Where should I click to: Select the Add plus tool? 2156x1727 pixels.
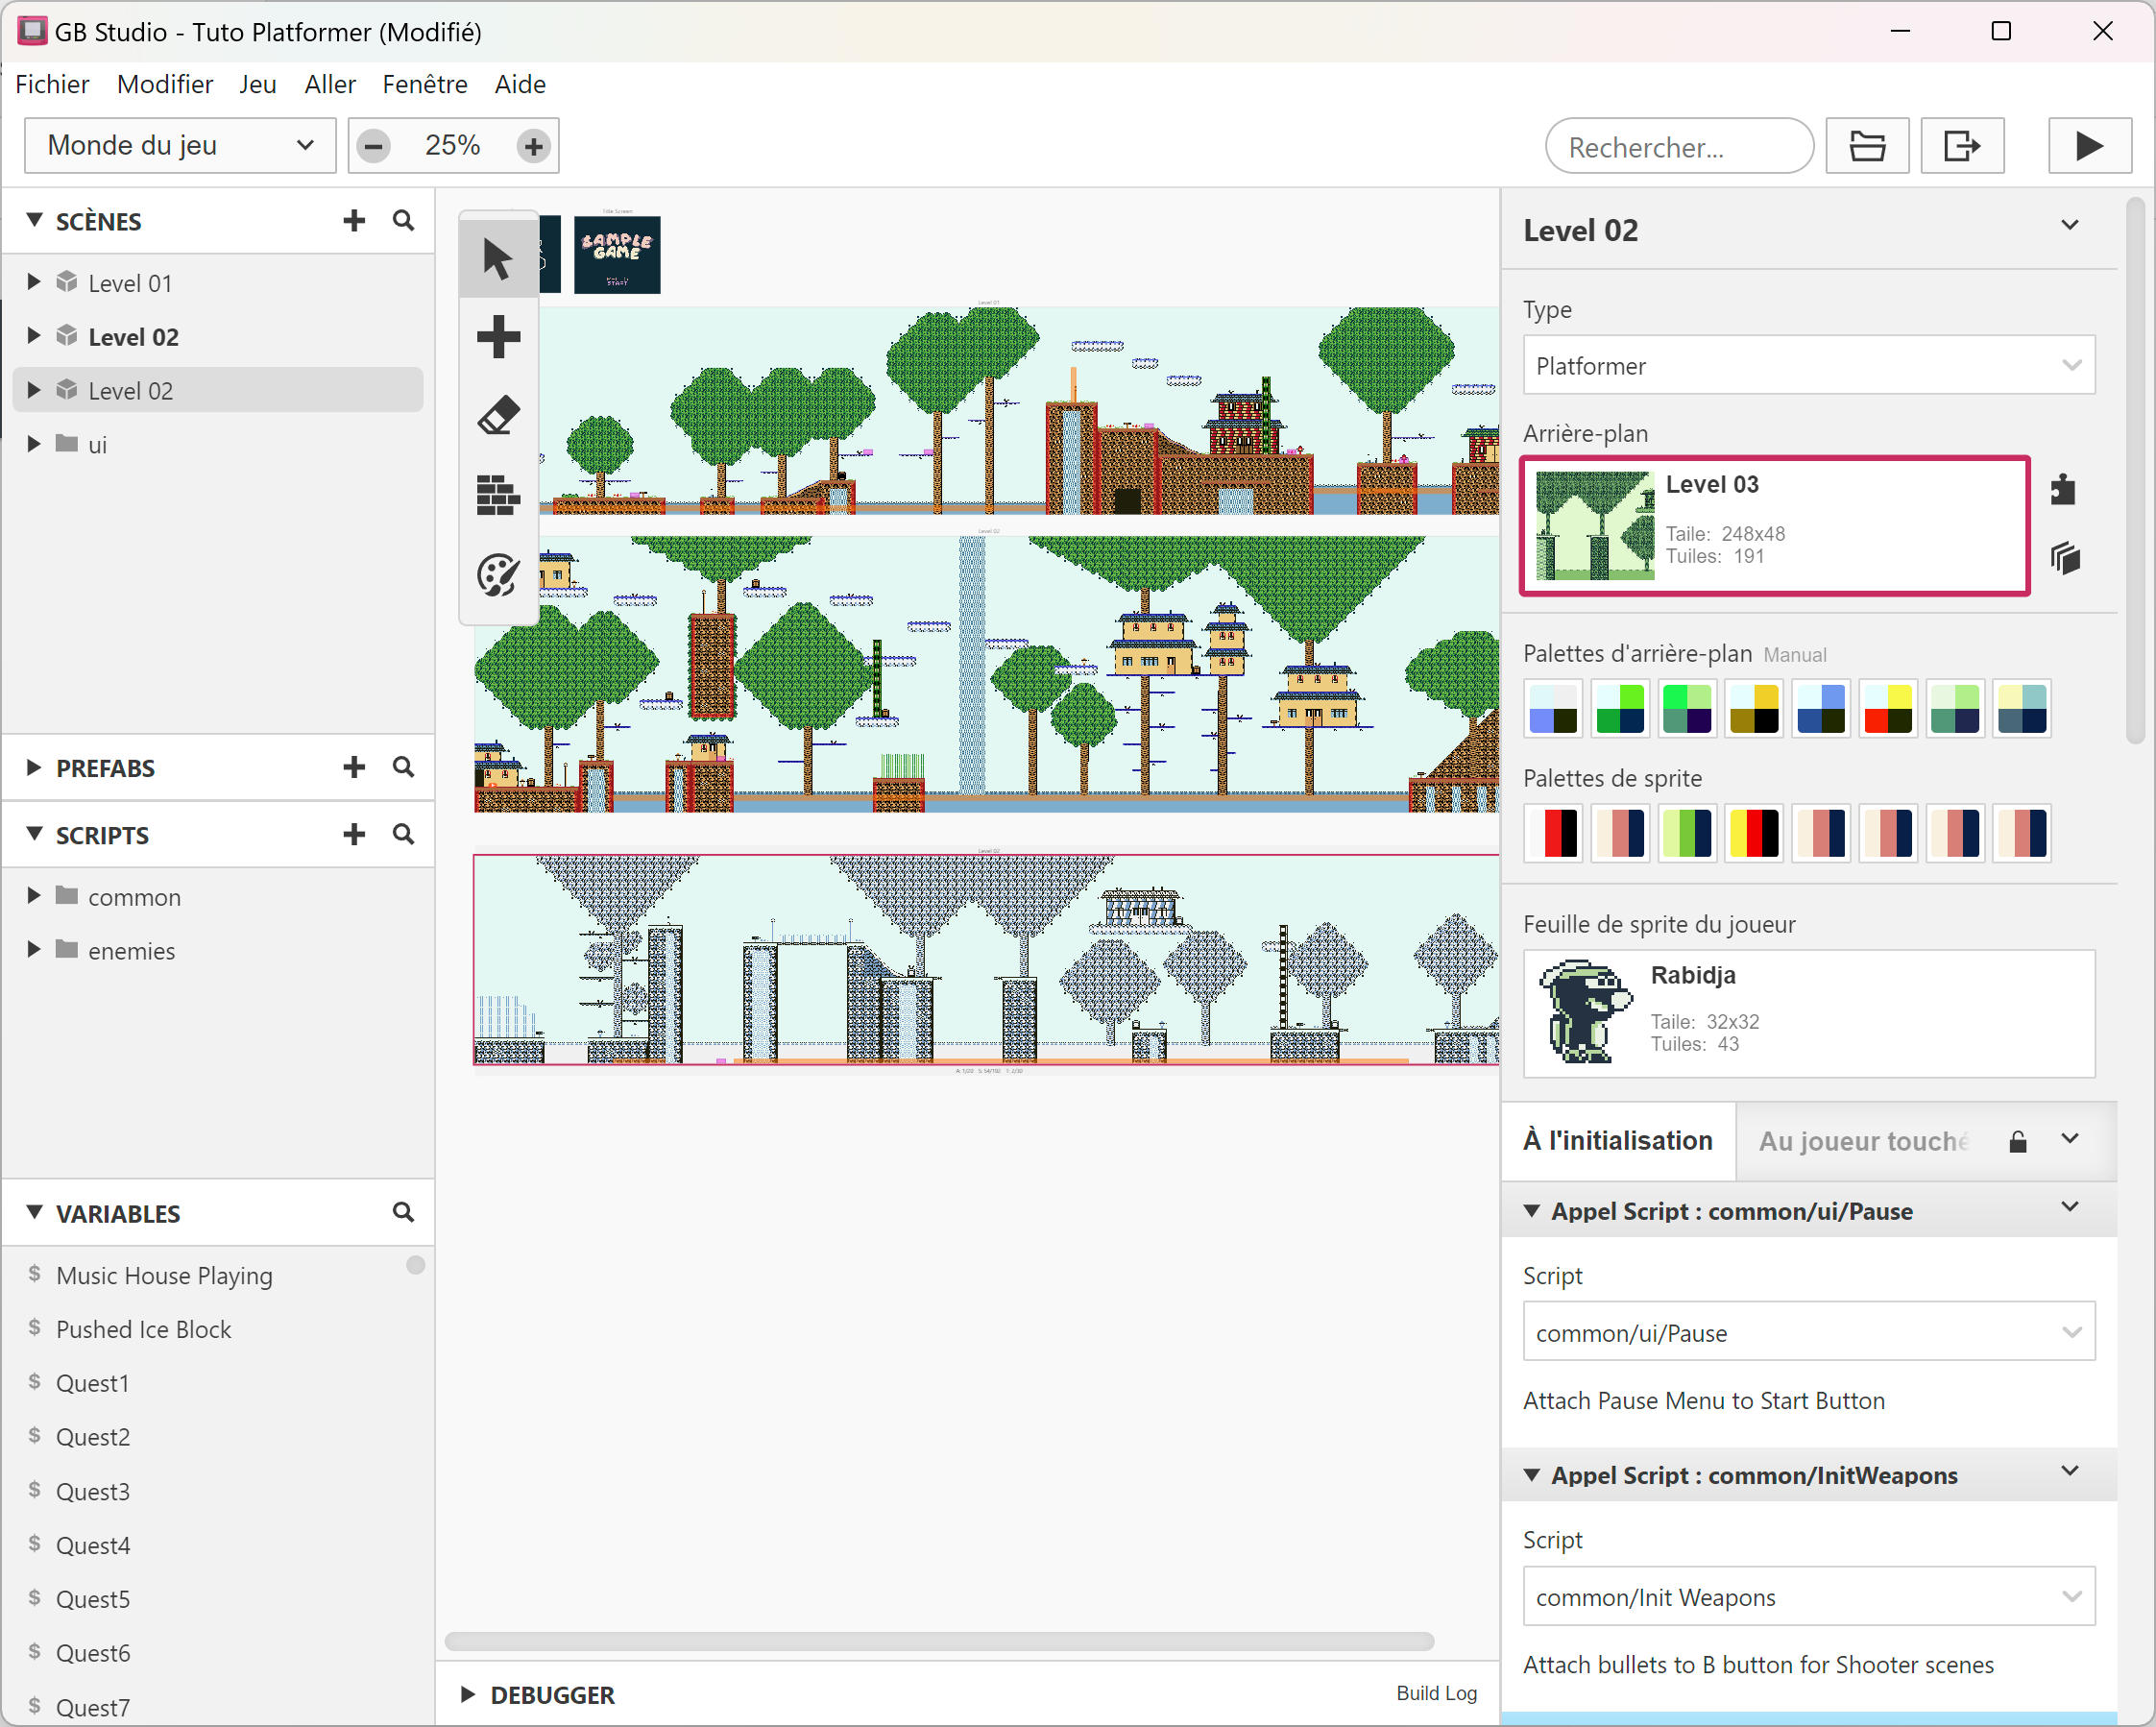[x=497, y=337]
